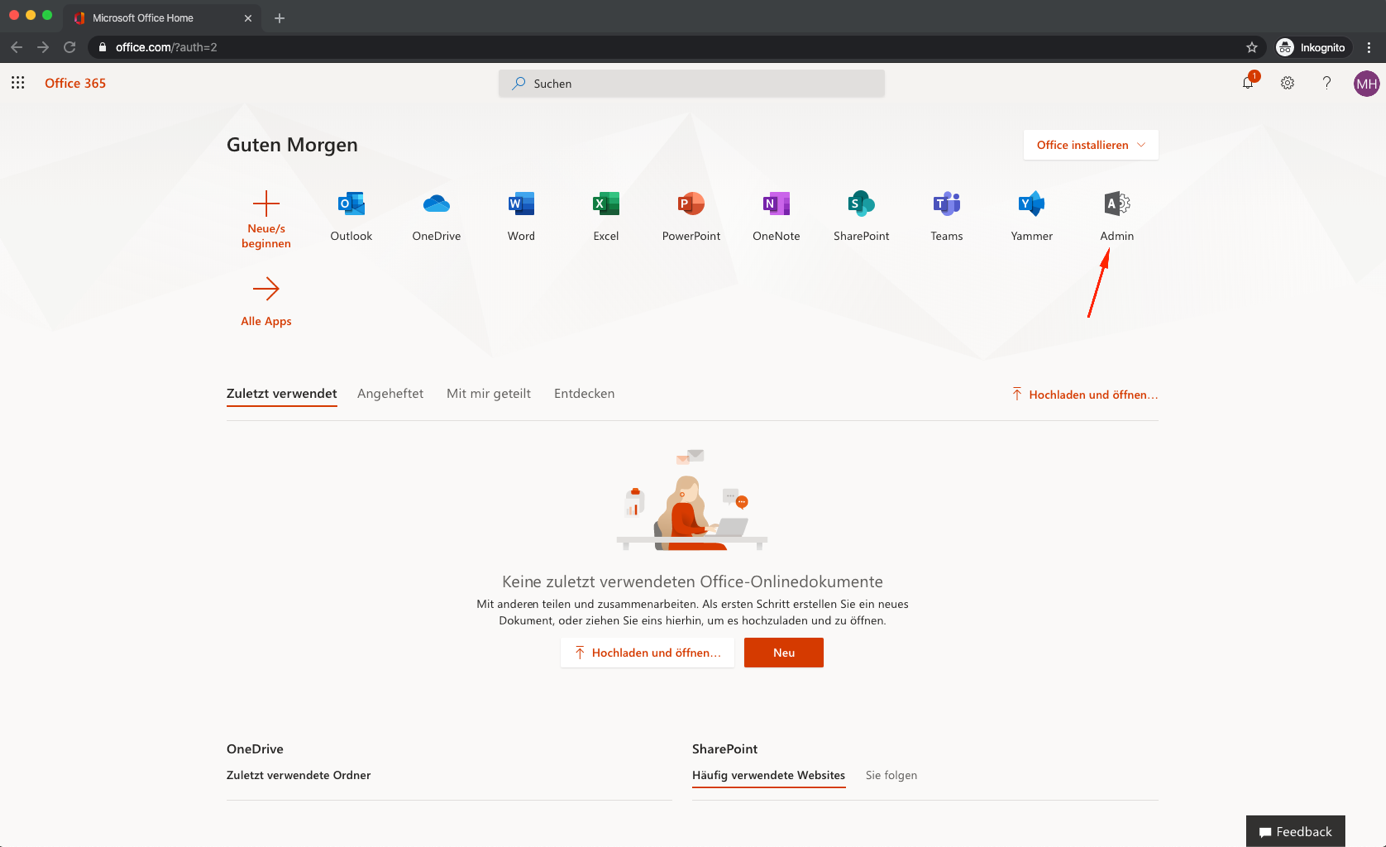1386x847 pixels.
Task: Open Alle Apps arrow
Action: click(266, 289)
